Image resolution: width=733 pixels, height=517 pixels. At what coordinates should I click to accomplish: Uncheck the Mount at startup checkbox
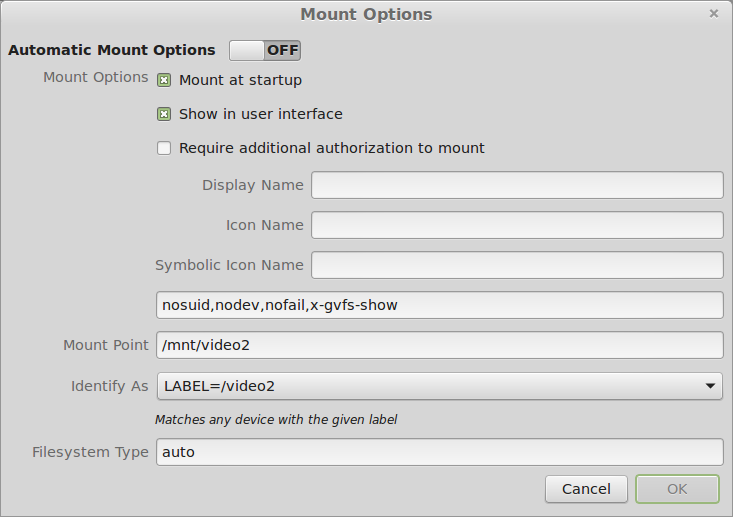[164, 80]
